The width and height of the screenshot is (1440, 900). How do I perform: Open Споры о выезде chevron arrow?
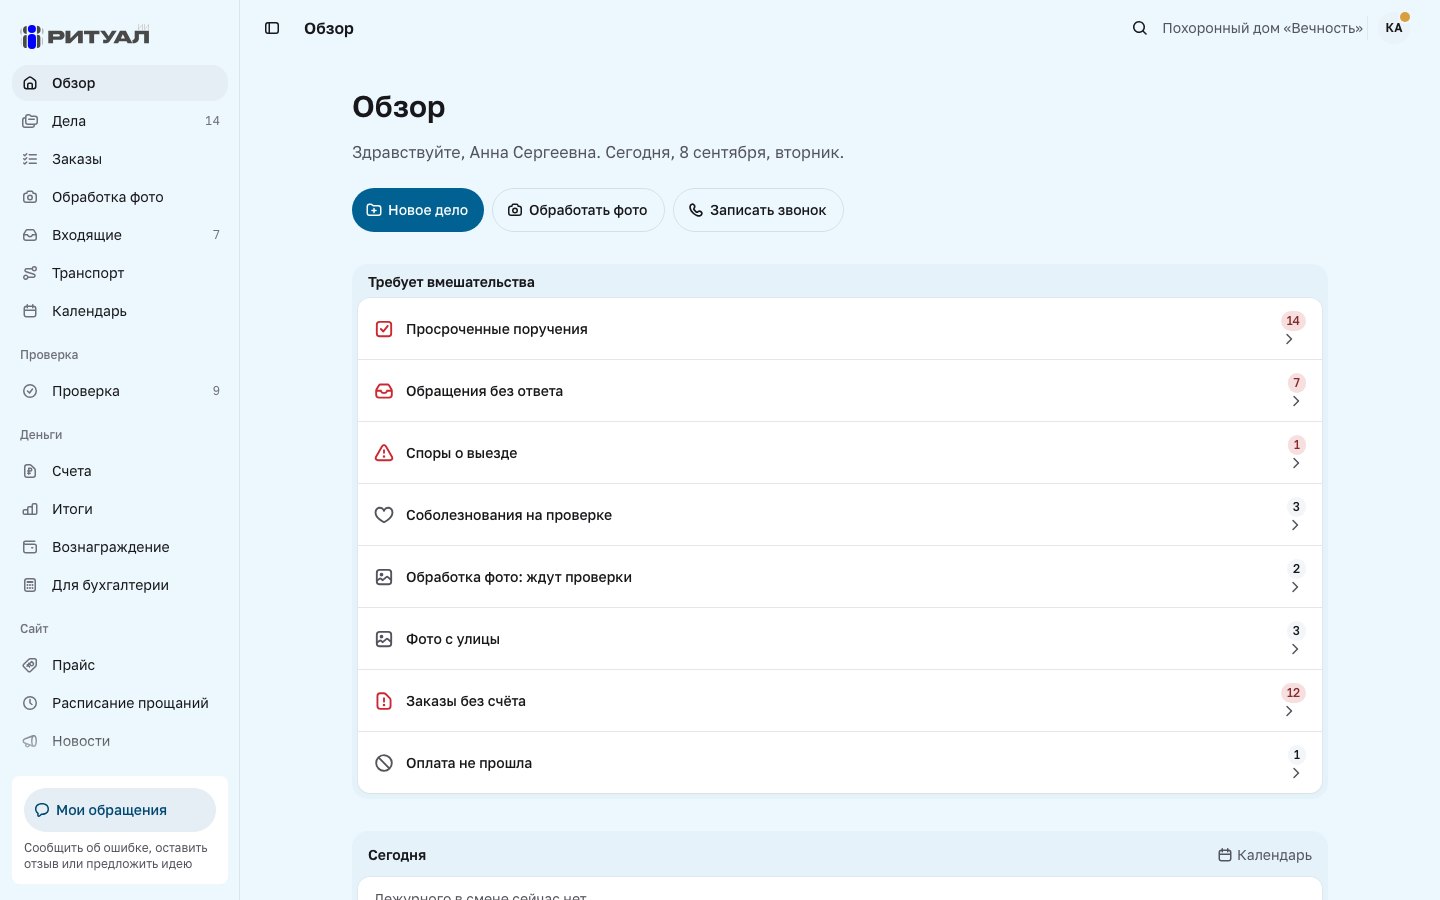click(1296, 463)
